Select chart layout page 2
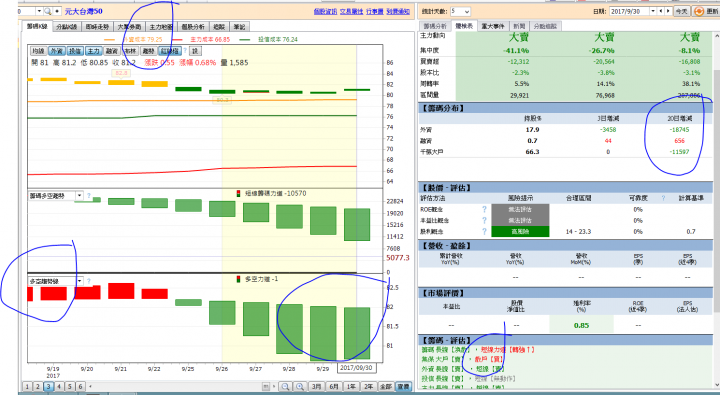 click(x=38, y=387)
